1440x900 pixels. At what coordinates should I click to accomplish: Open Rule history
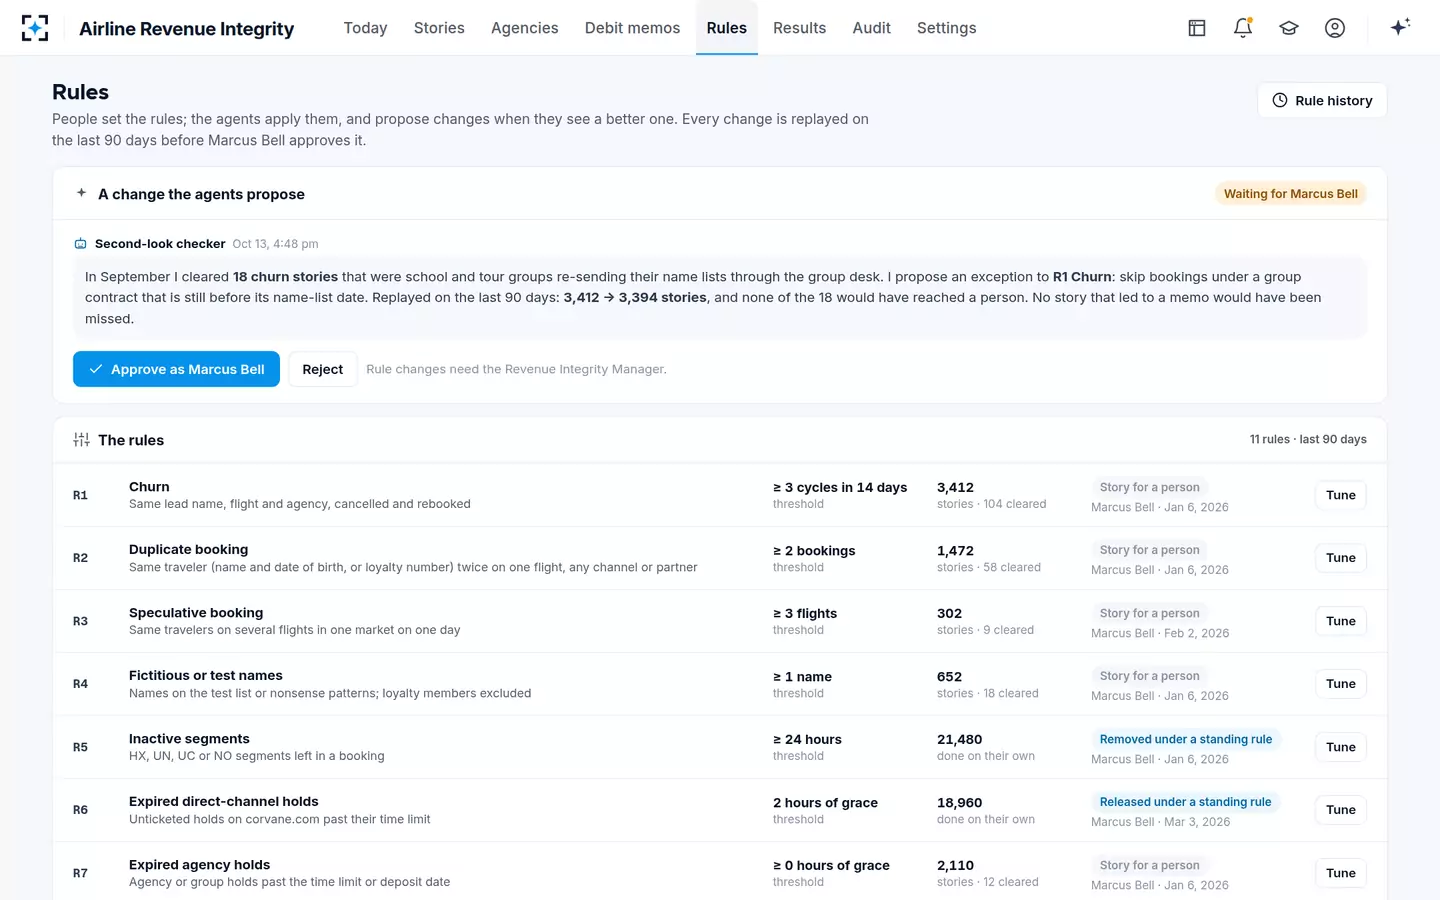[x=1322, y=100]
